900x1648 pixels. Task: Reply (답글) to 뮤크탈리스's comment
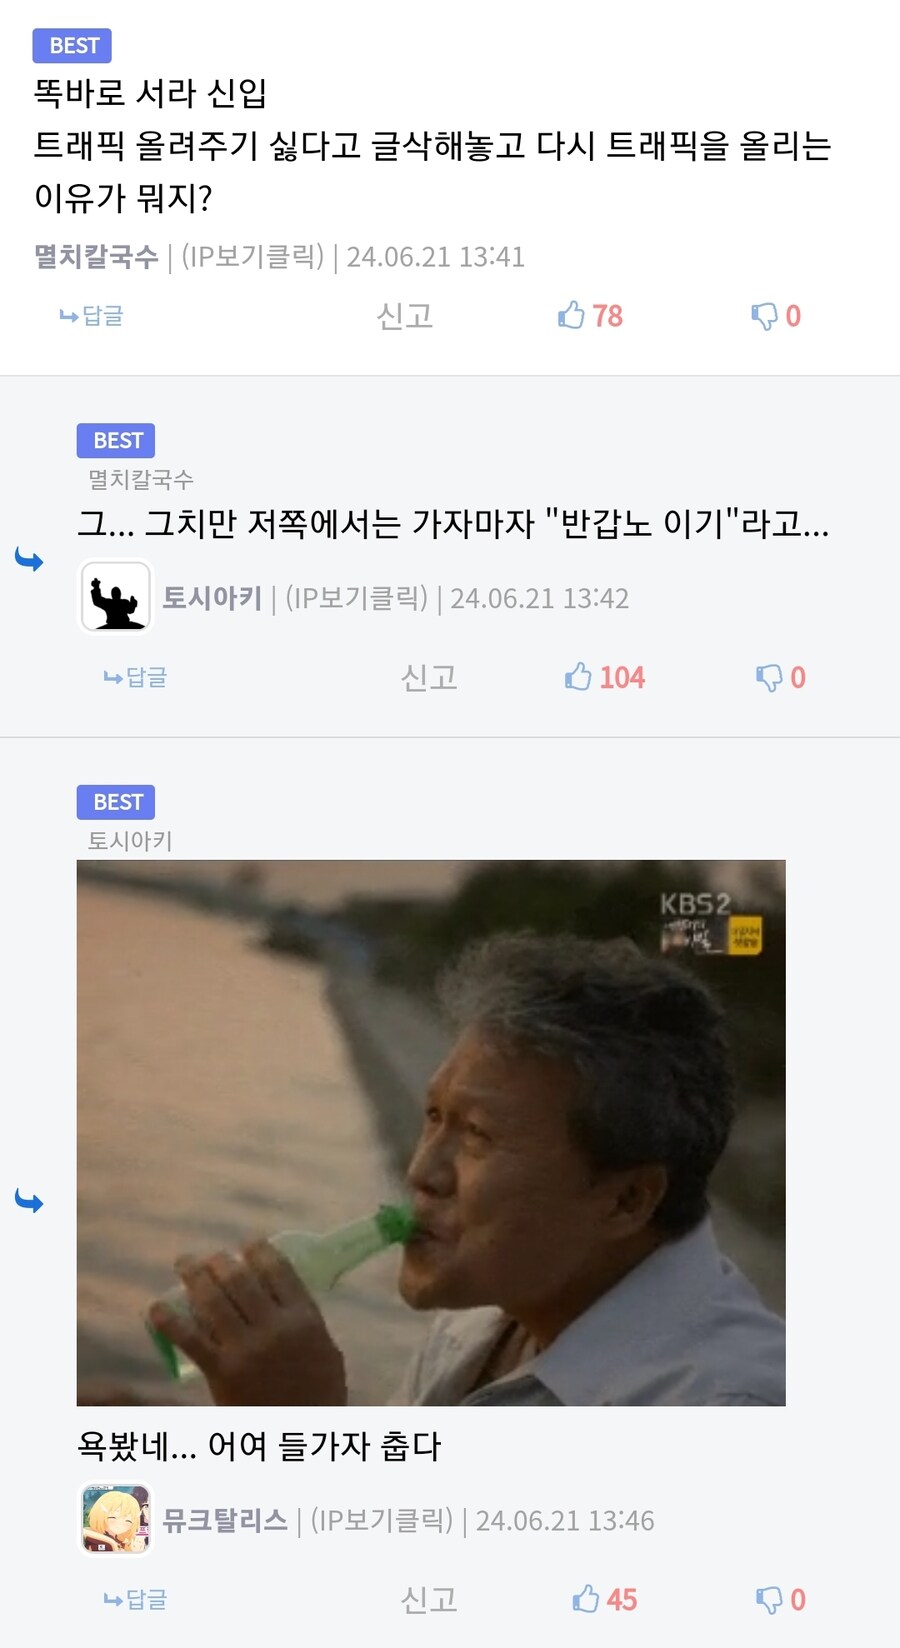click(x=136, y=1599)
